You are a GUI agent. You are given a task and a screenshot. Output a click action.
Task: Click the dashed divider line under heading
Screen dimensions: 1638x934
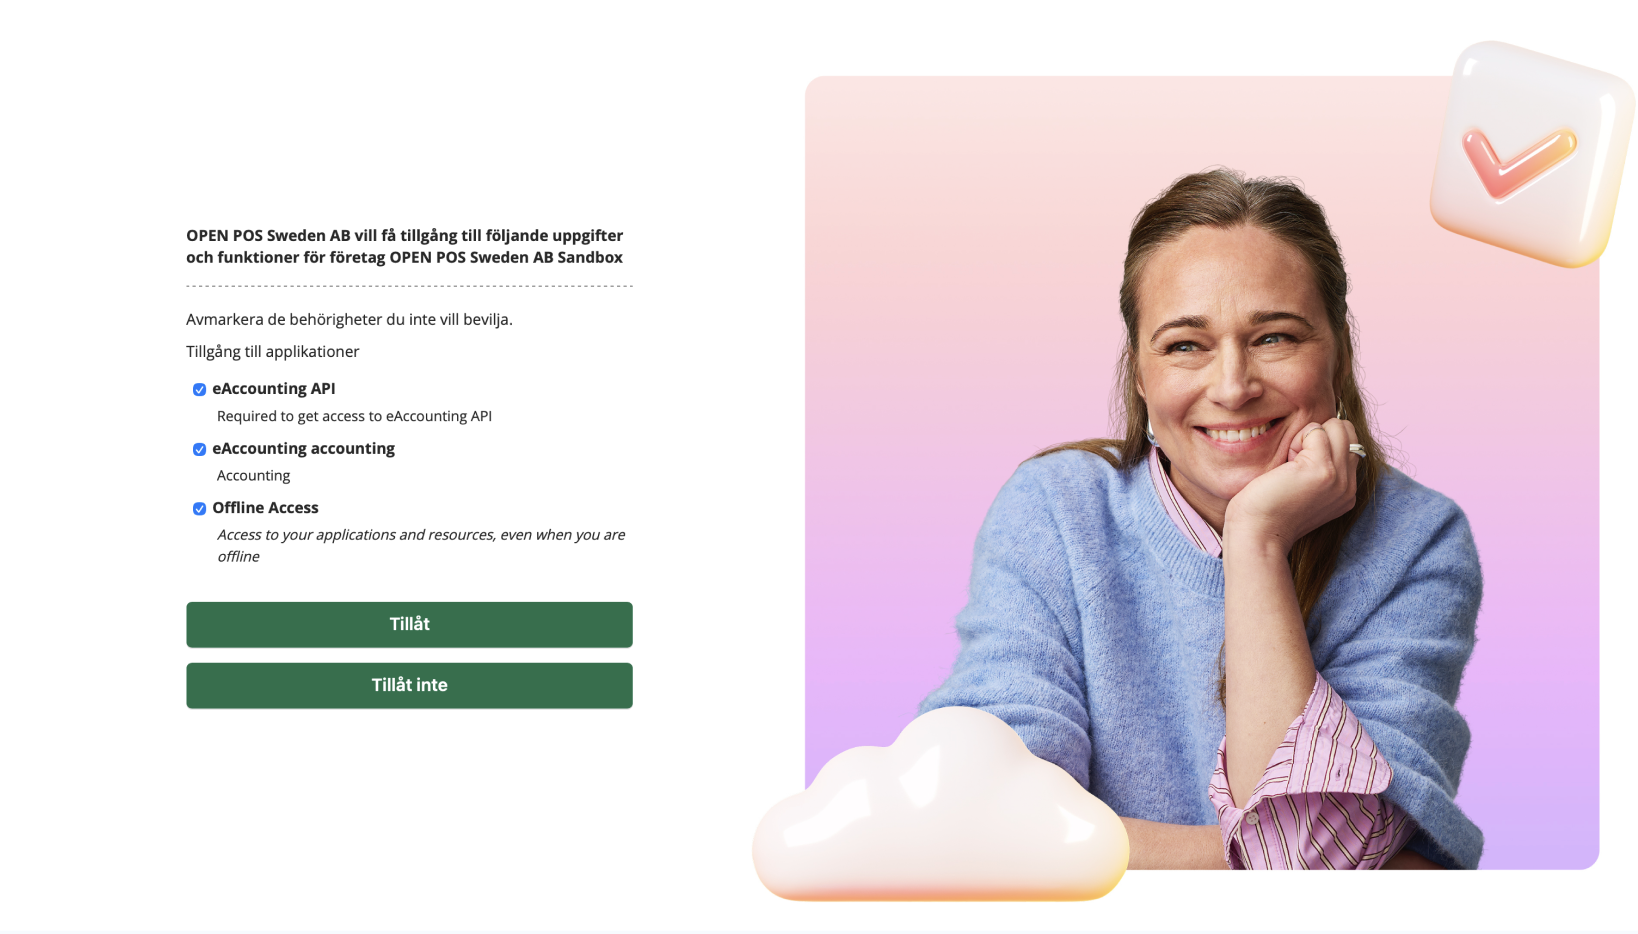click(409, 286)
